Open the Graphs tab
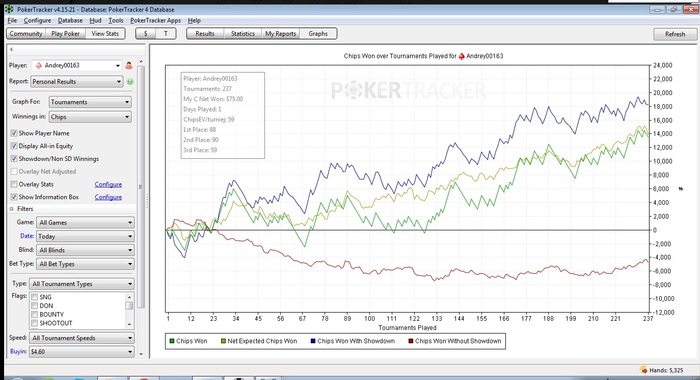This screenshot has height=380, width=700. pos(318,33)
